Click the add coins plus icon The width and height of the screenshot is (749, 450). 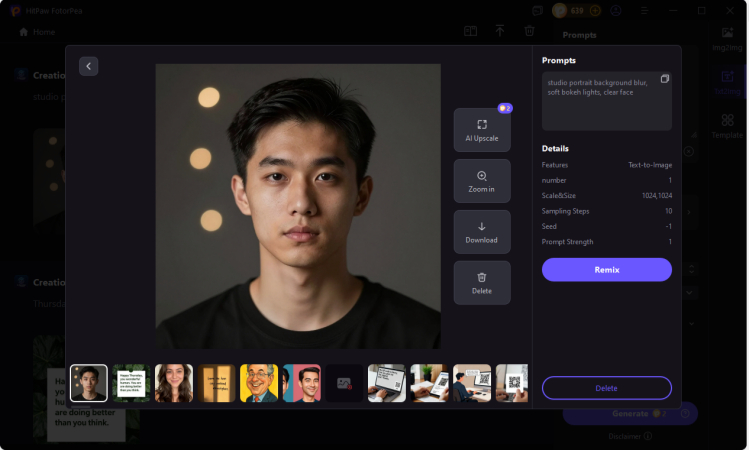pyautogui.click(x=595, y=11)
